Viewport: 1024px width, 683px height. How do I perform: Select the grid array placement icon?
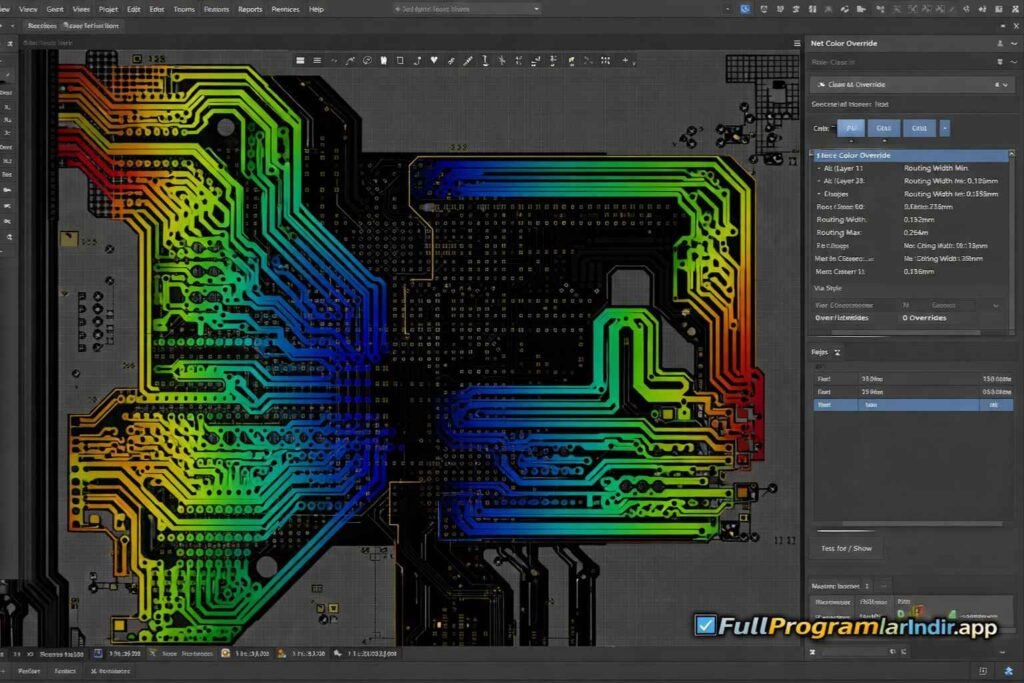(x=604, y=60)
